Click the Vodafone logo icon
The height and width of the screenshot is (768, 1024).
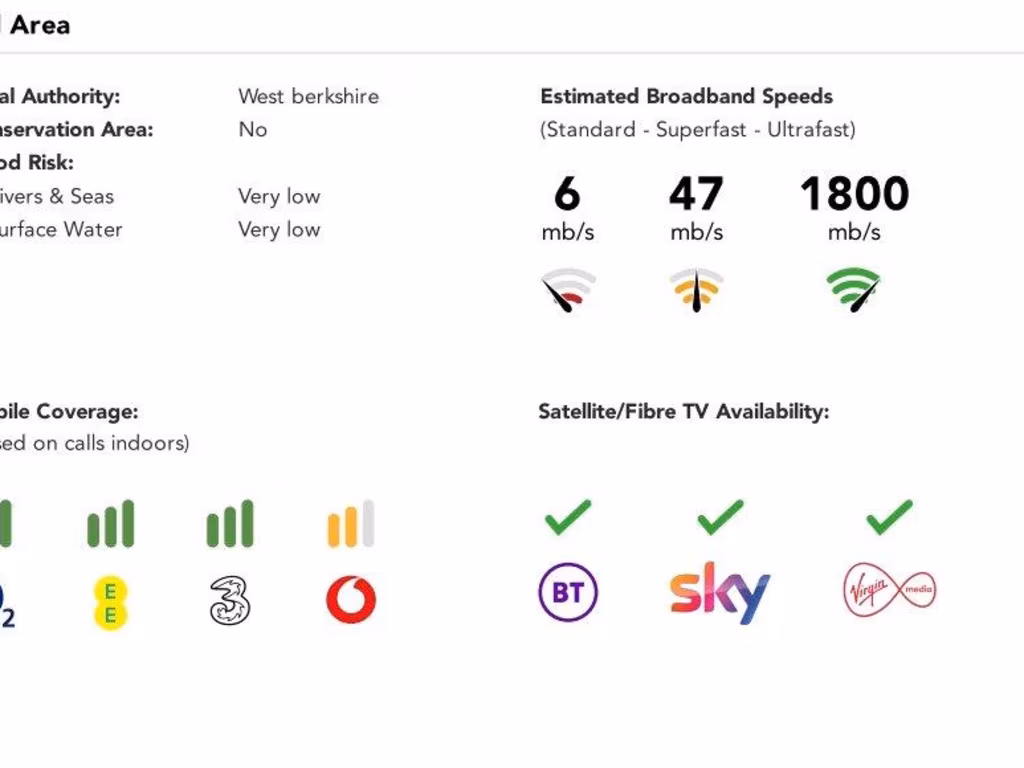tap(351, 600)
